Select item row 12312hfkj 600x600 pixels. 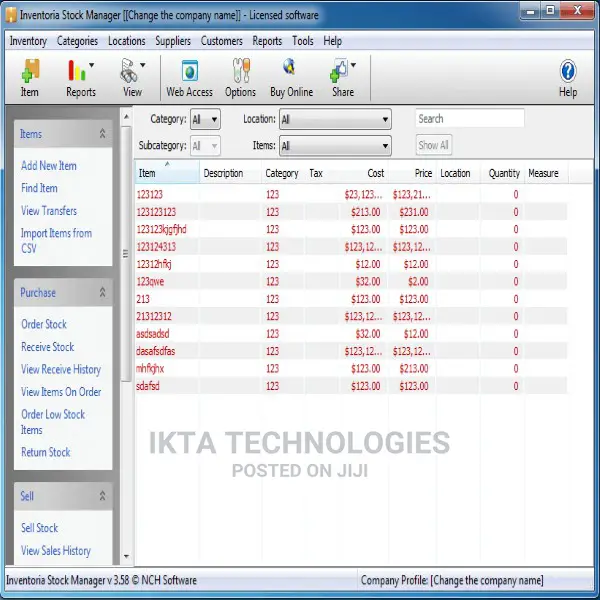351,264
